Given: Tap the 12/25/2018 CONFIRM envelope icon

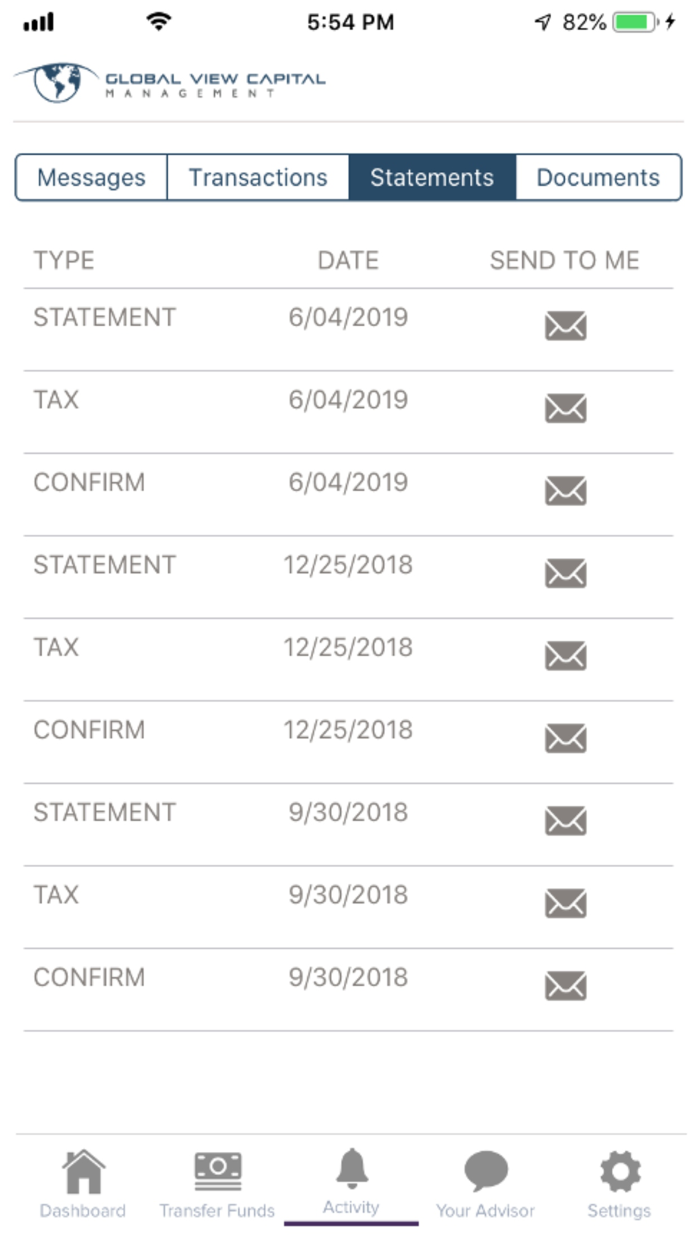Looking at the screenshot, I should 565,738.
